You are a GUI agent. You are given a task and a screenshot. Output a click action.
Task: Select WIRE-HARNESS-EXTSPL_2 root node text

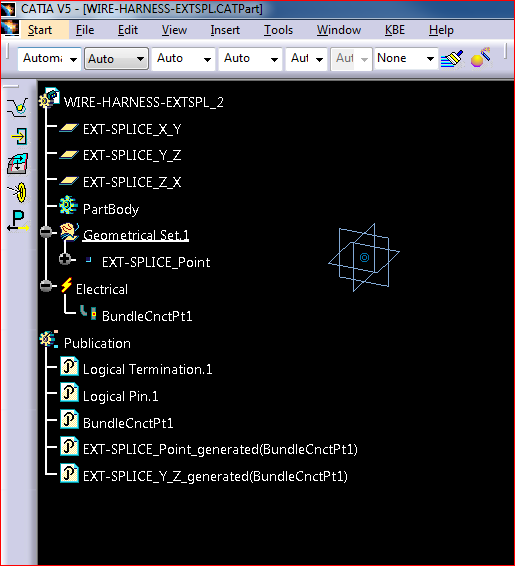pyautogui.click(x=144, y=102)
